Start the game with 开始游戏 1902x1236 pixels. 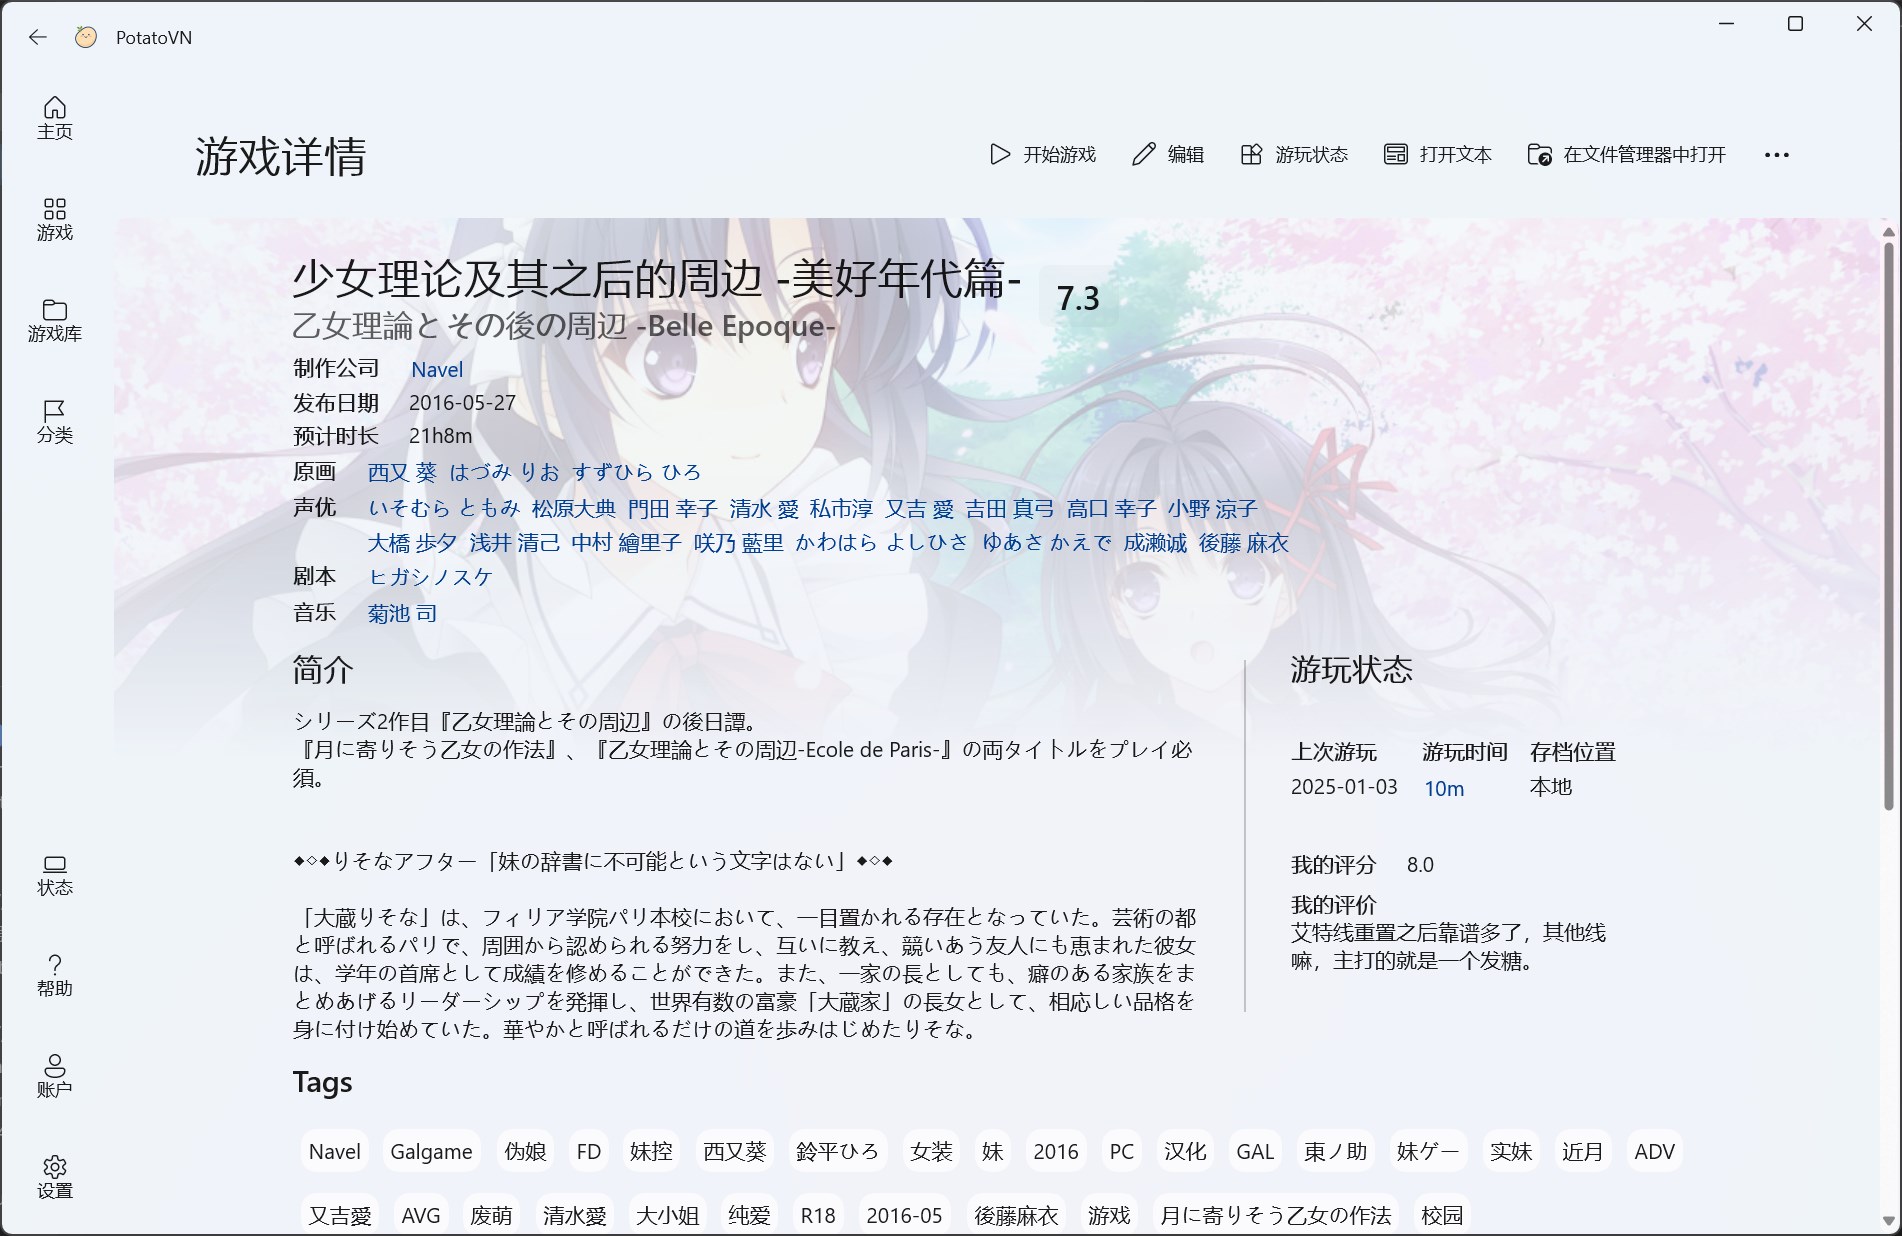pyautogui.click(x=1043, y=154)
